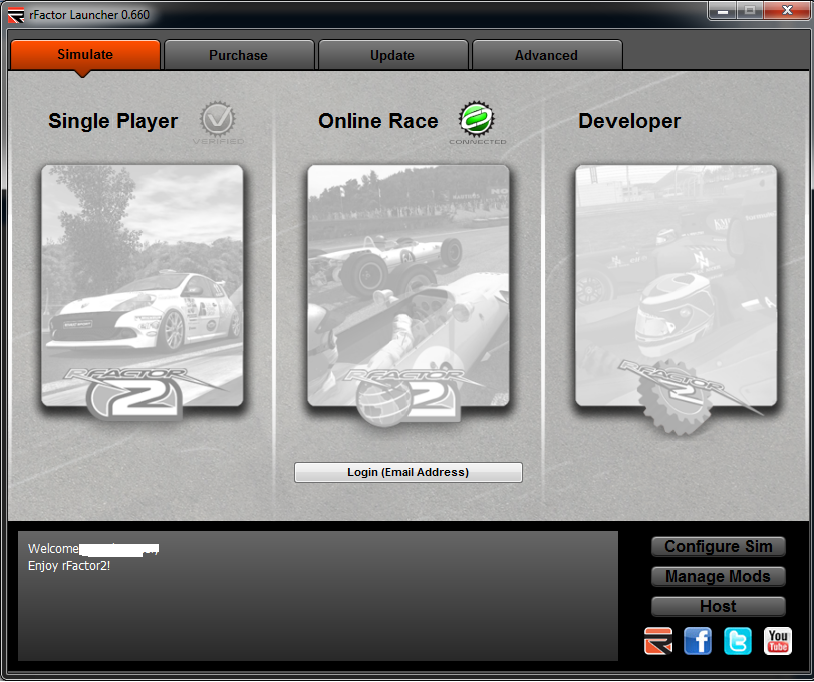The width and height of the screenshot is (814, 682).
Task: Open the YouTube icon link
Action: coord(778,641)
